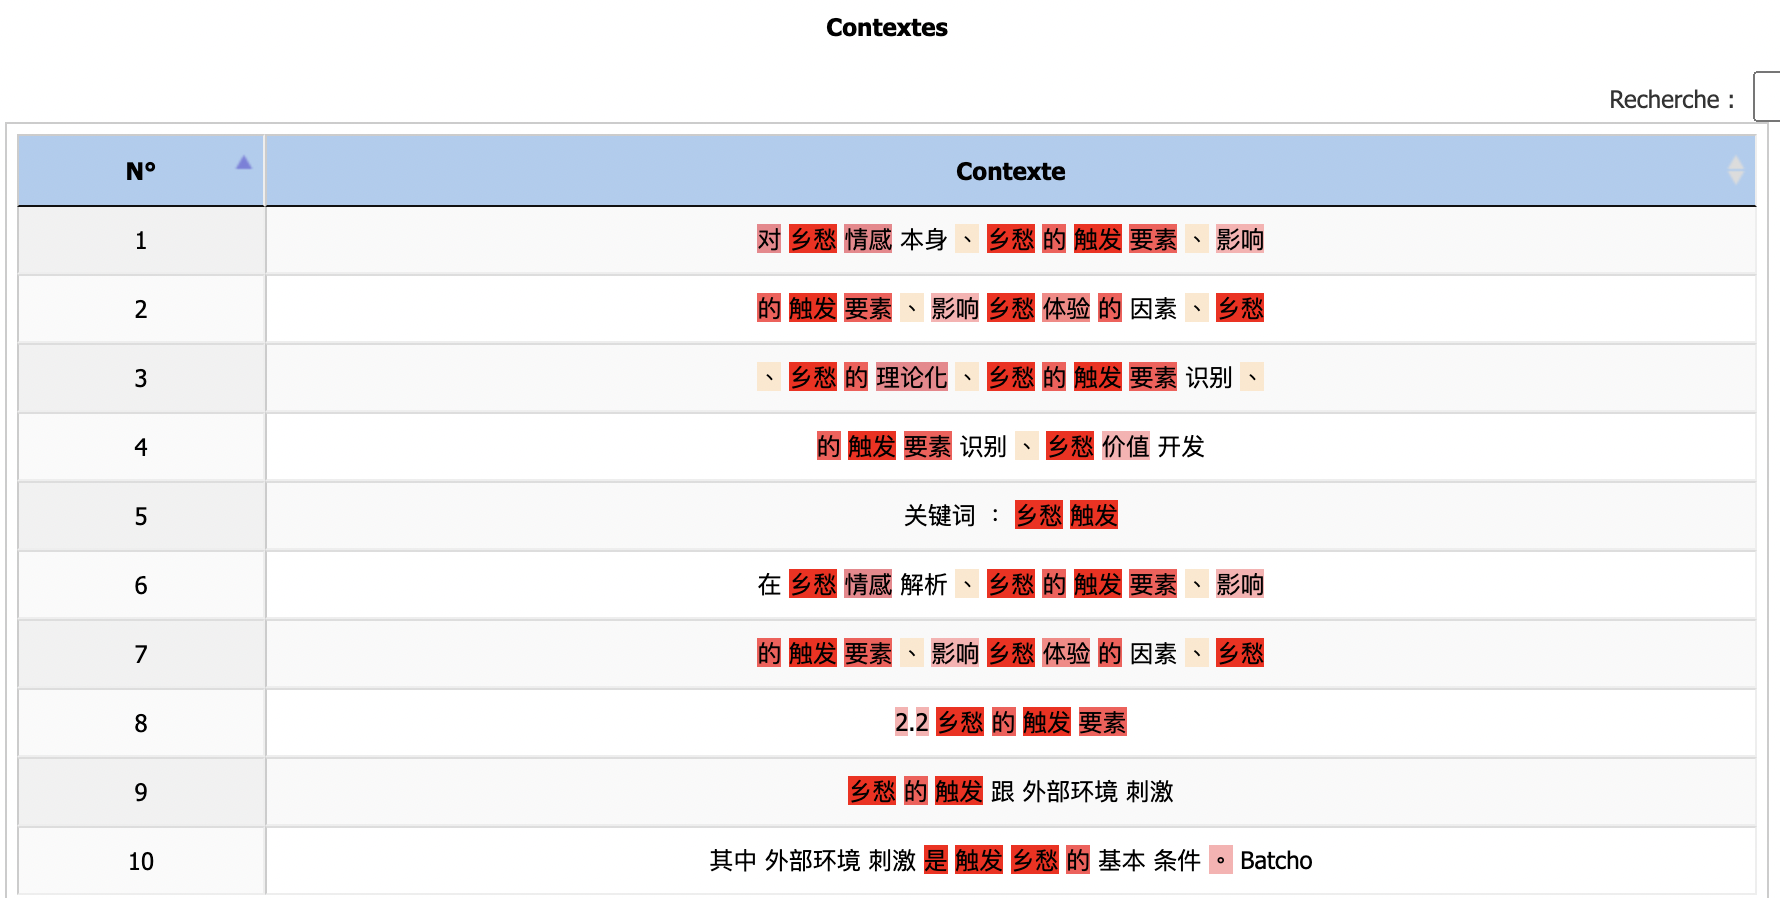Click row number 7 index cell
1780x898 pixels.
tap(141, 655)
